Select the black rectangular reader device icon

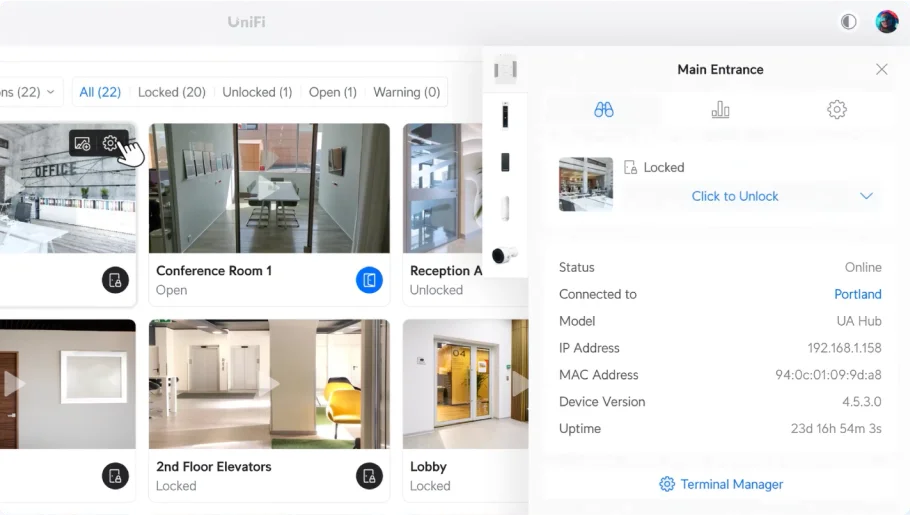505,162
